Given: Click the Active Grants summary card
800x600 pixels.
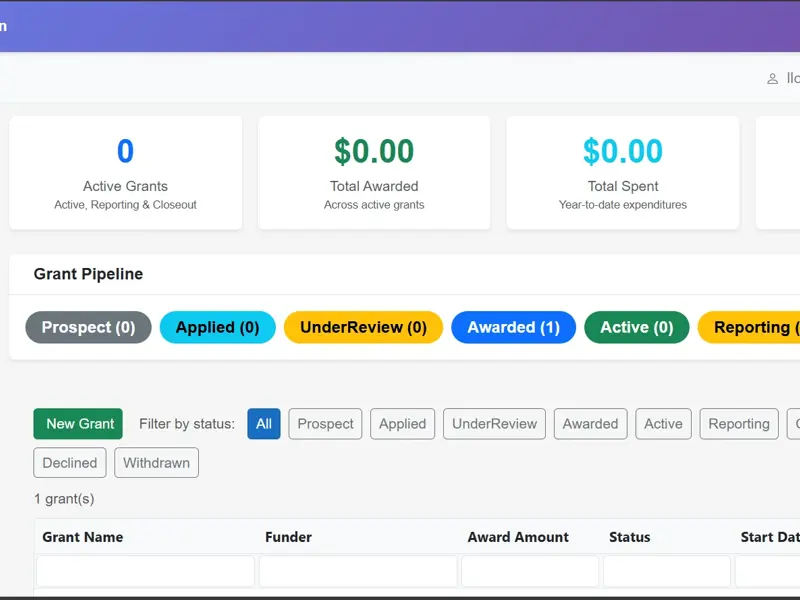Looking at the screenshot, I should click(x=126, y=173).
